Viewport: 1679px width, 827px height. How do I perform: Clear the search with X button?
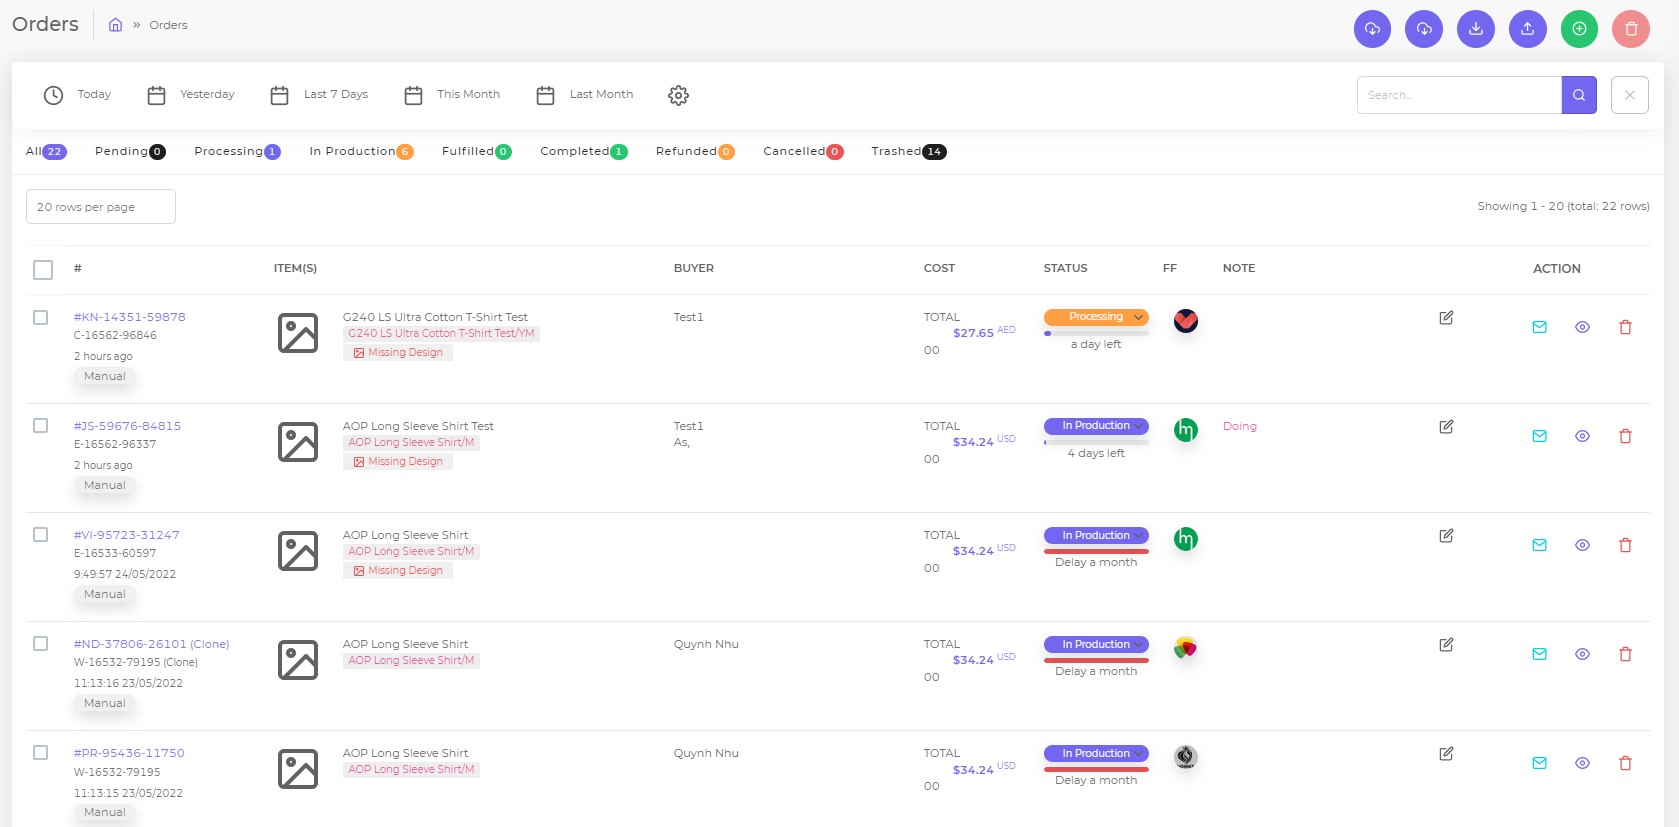point(1630,95)
